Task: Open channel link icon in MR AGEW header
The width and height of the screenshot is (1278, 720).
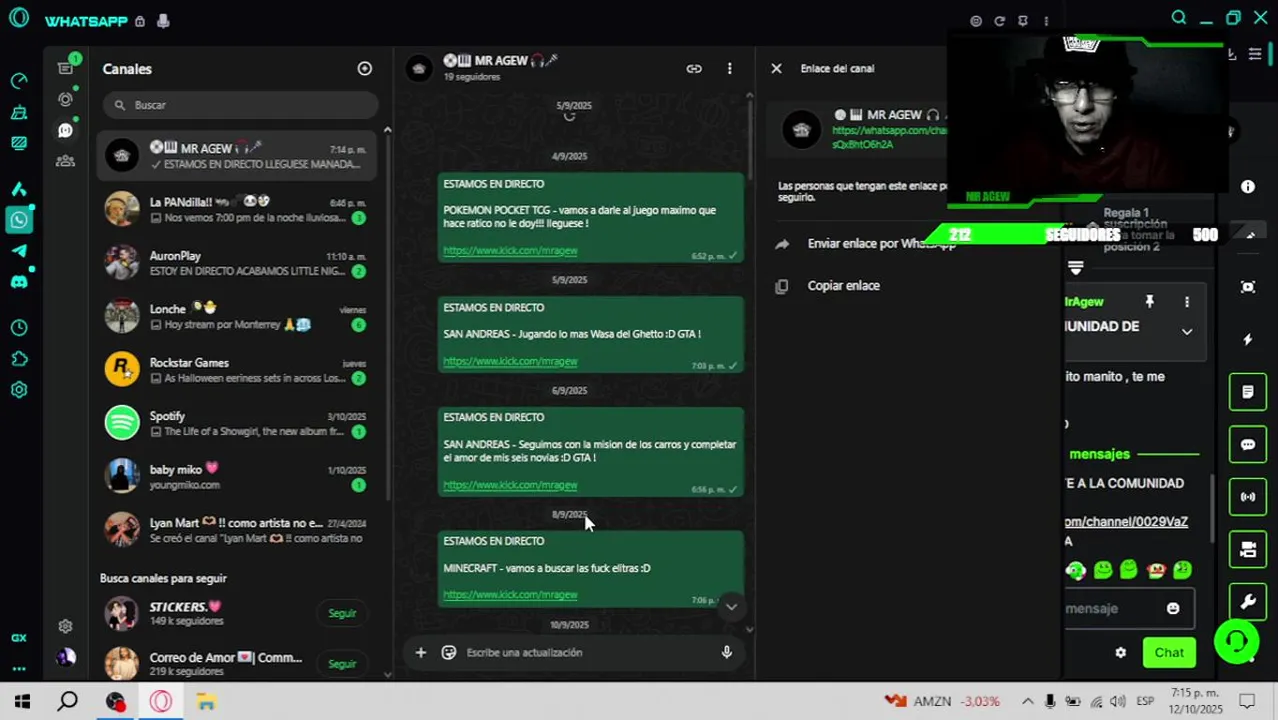Action: 694,69
